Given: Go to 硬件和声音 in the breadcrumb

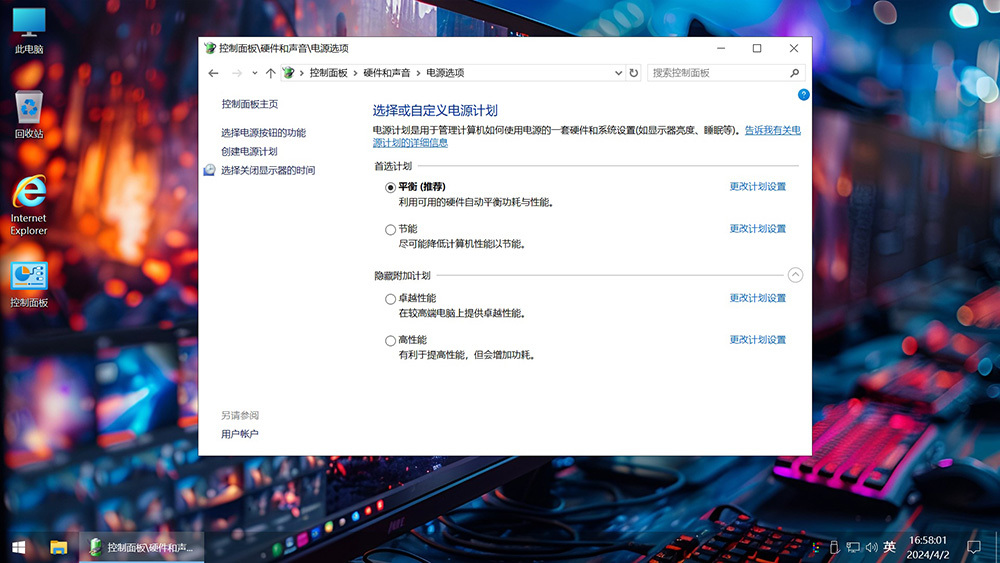Looking at the screenshot, I should click(x=386, y=73).
